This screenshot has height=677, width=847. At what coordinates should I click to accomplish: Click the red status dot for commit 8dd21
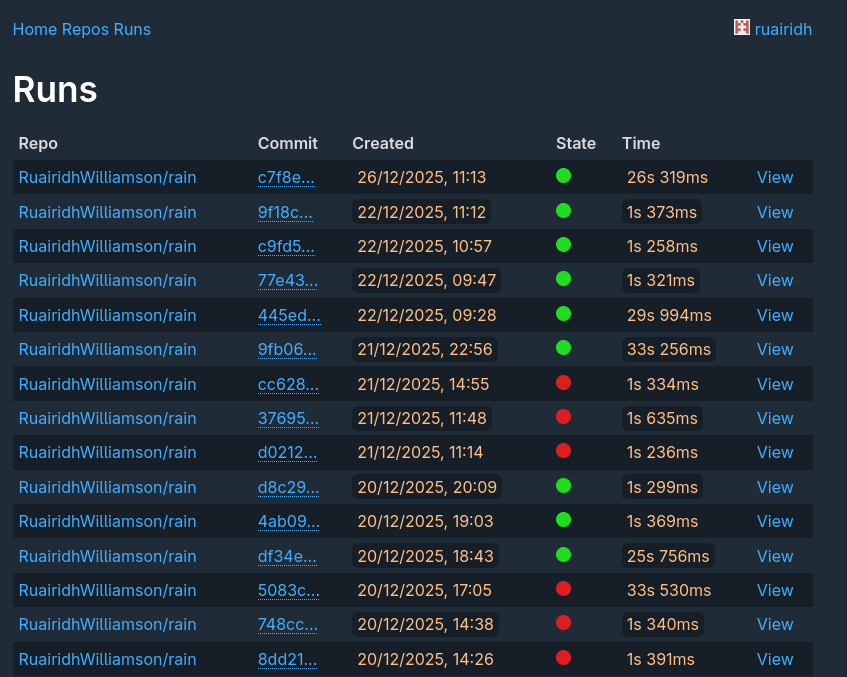pyautogui.click(x=563, y=657)
